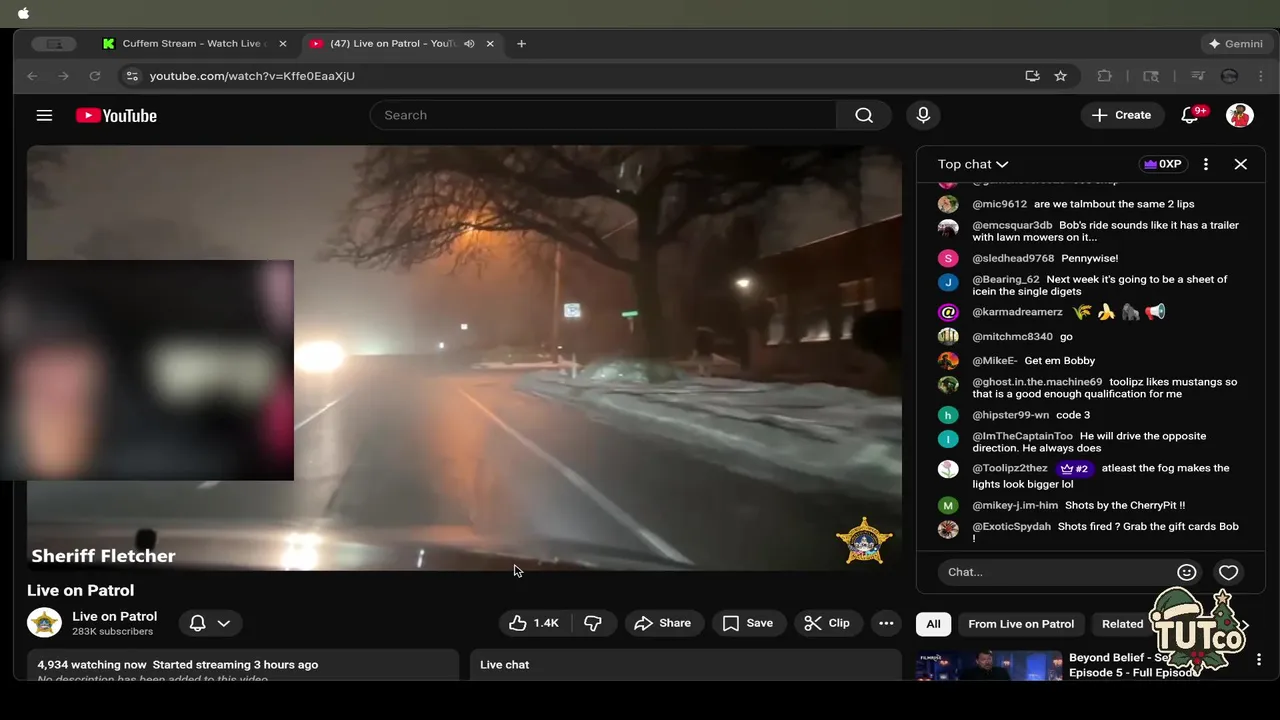This screenshot has width=1280, height=720.
Task: Toggle the channel notification bell
Action: click(x=198, y=623)
